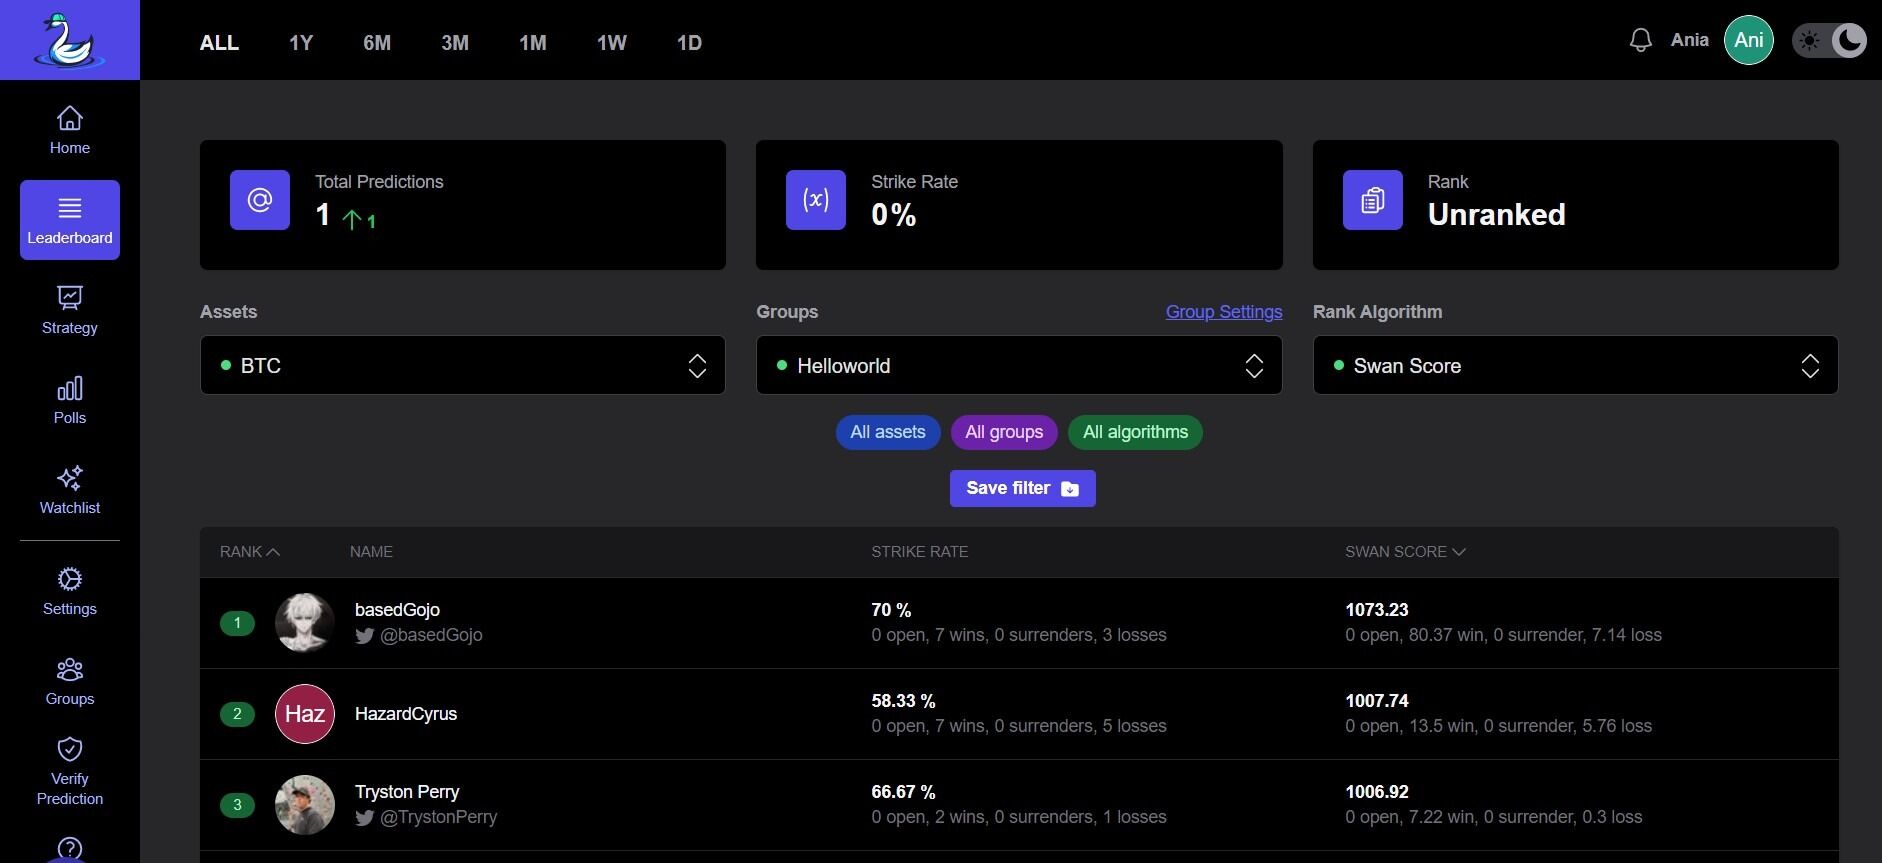Open the Watchlist page
The width and height of the screenshot is (1882, 863).
click(70, 490)
